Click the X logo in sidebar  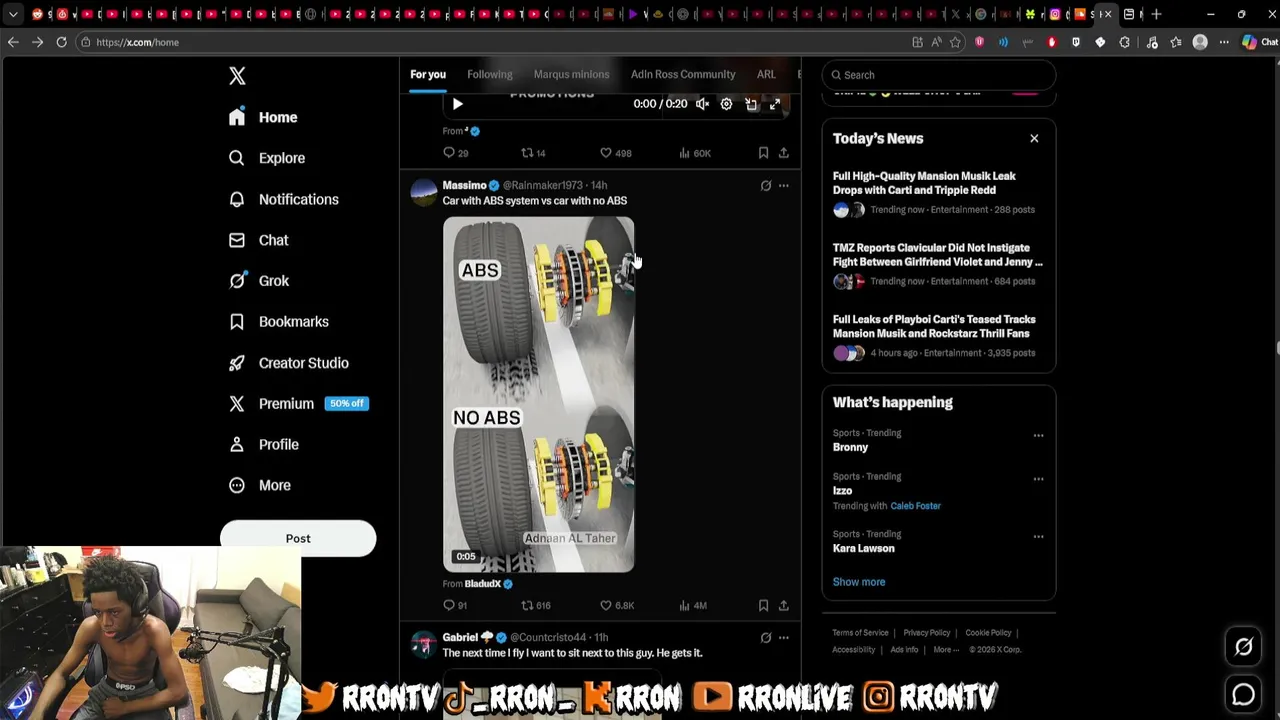click(237, 76)
